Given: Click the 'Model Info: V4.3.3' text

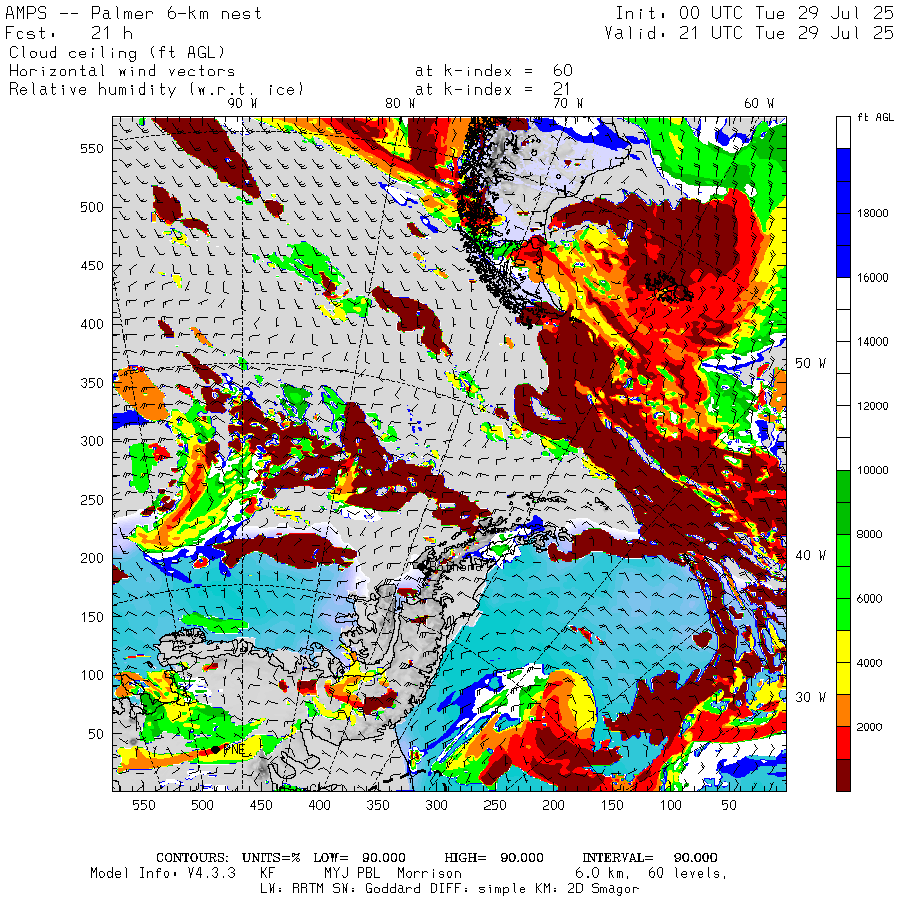Looking at the screenshot, I should point(163,874).
